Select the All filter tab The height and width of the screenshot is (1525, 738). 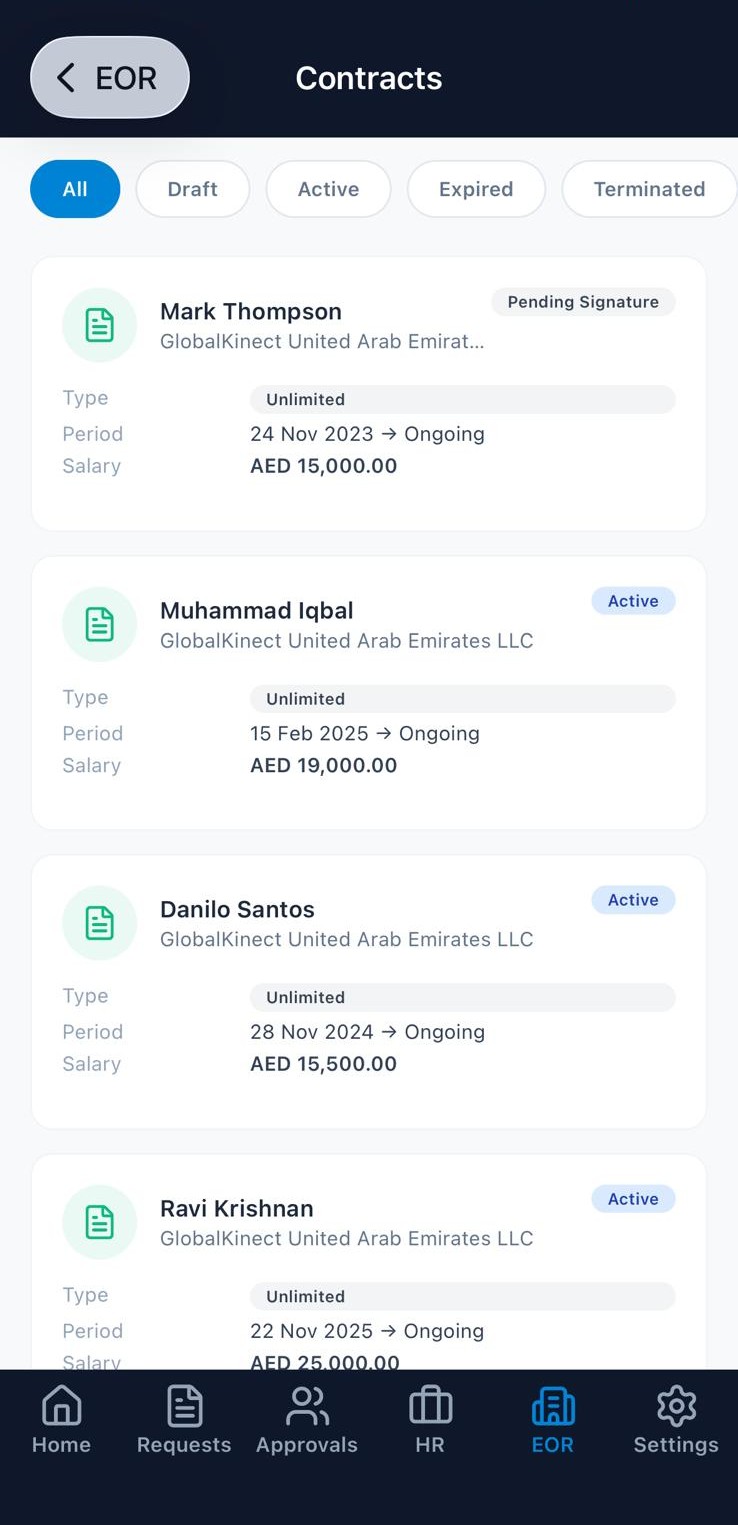tap(75, 189)
